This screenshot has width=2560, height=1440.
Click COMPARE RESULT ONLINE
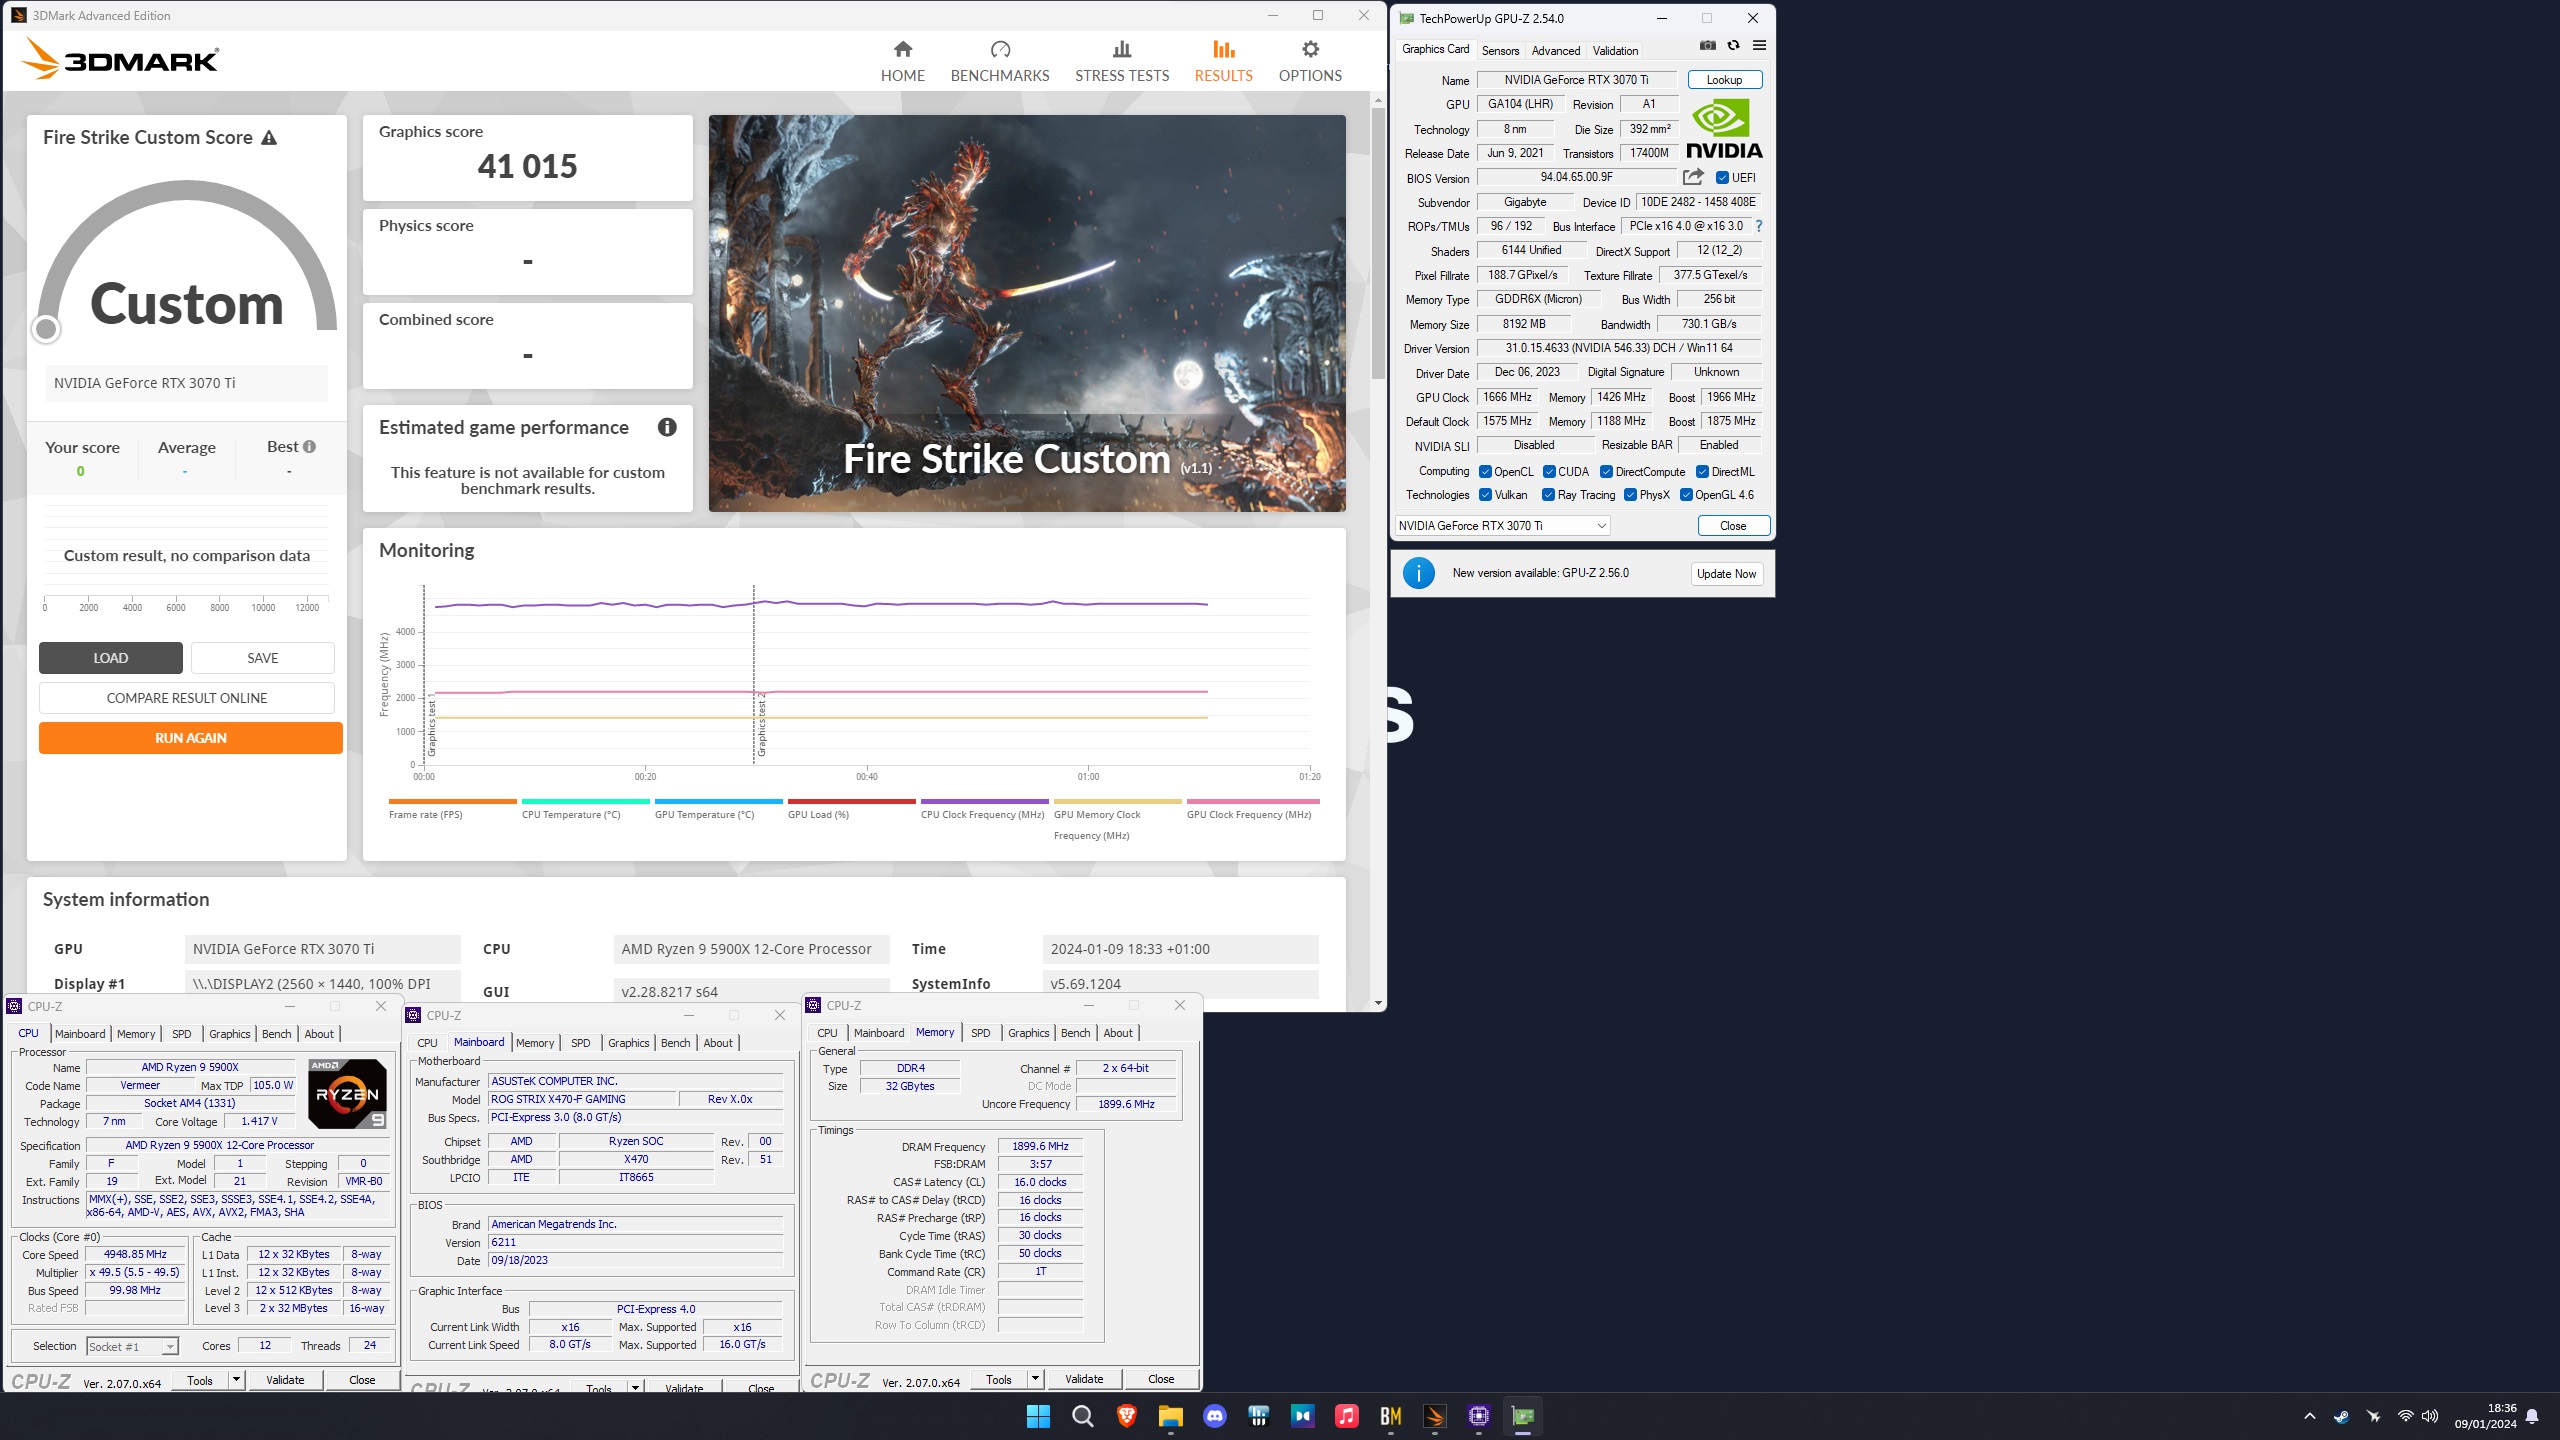pyautogui.click(x=187, y=698)
